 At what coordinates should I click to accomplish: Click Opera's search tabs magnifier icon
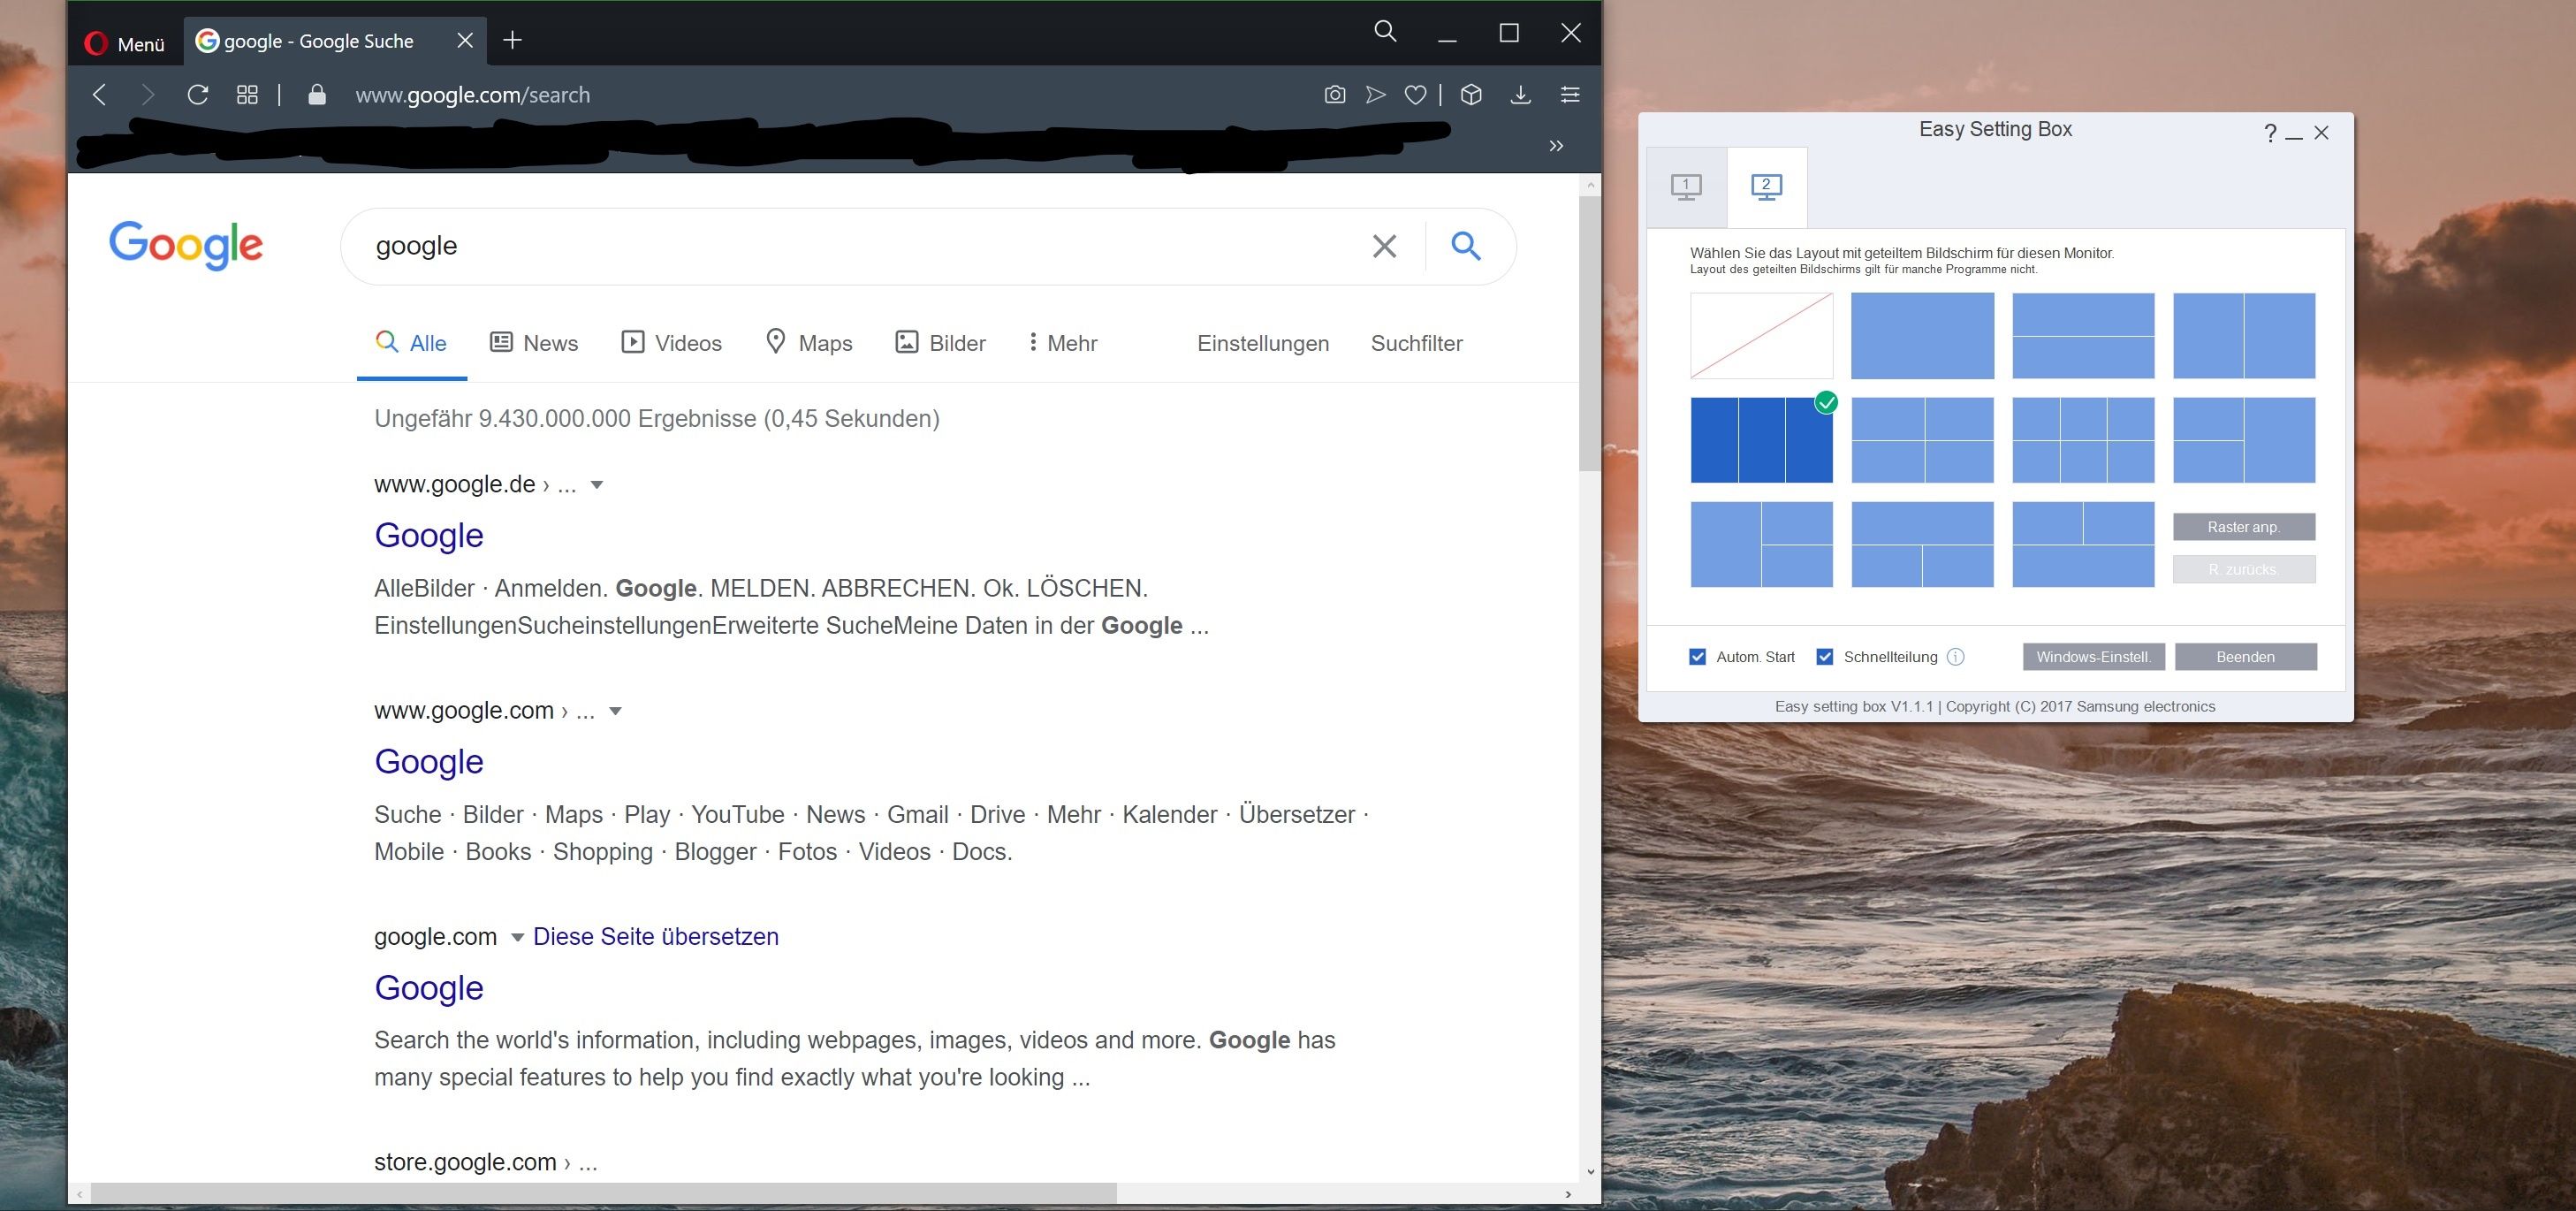click(x=1385, y=31)
